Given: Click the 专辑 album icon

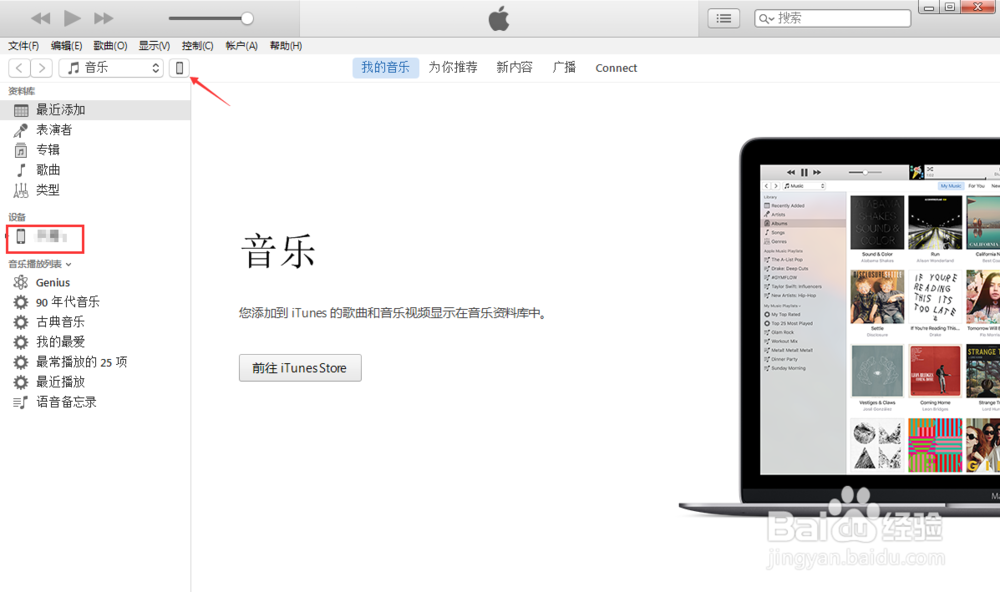Looking at the screenshot, I should [x=21, y=150].
